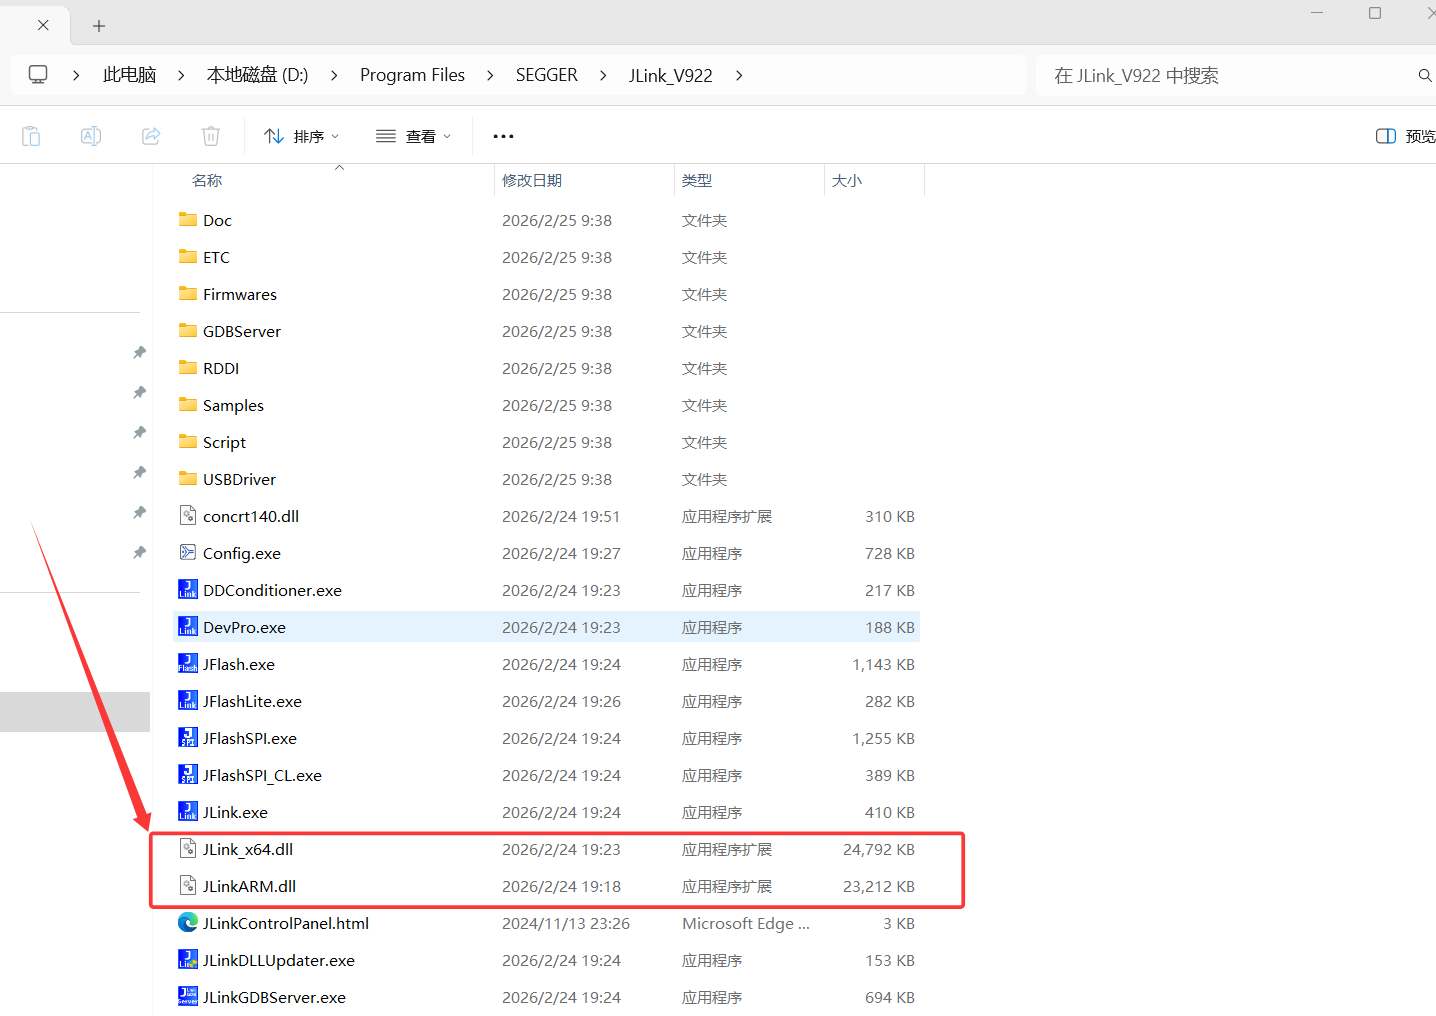This screenshot has width=1436, height=1016.
Task: Click JLink_V922 breadcrumb
Action: [x=671, y=75]
